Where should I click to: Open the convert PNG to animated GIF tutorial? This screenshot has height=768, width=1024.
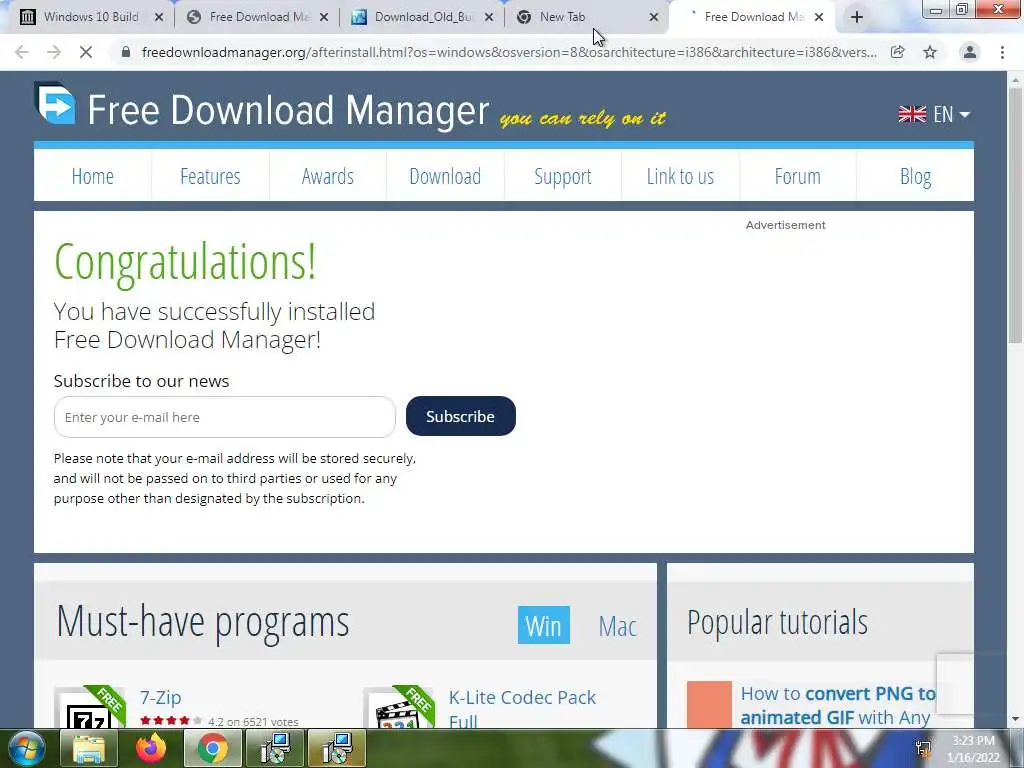pyautogui.click(x=838, y=705)
